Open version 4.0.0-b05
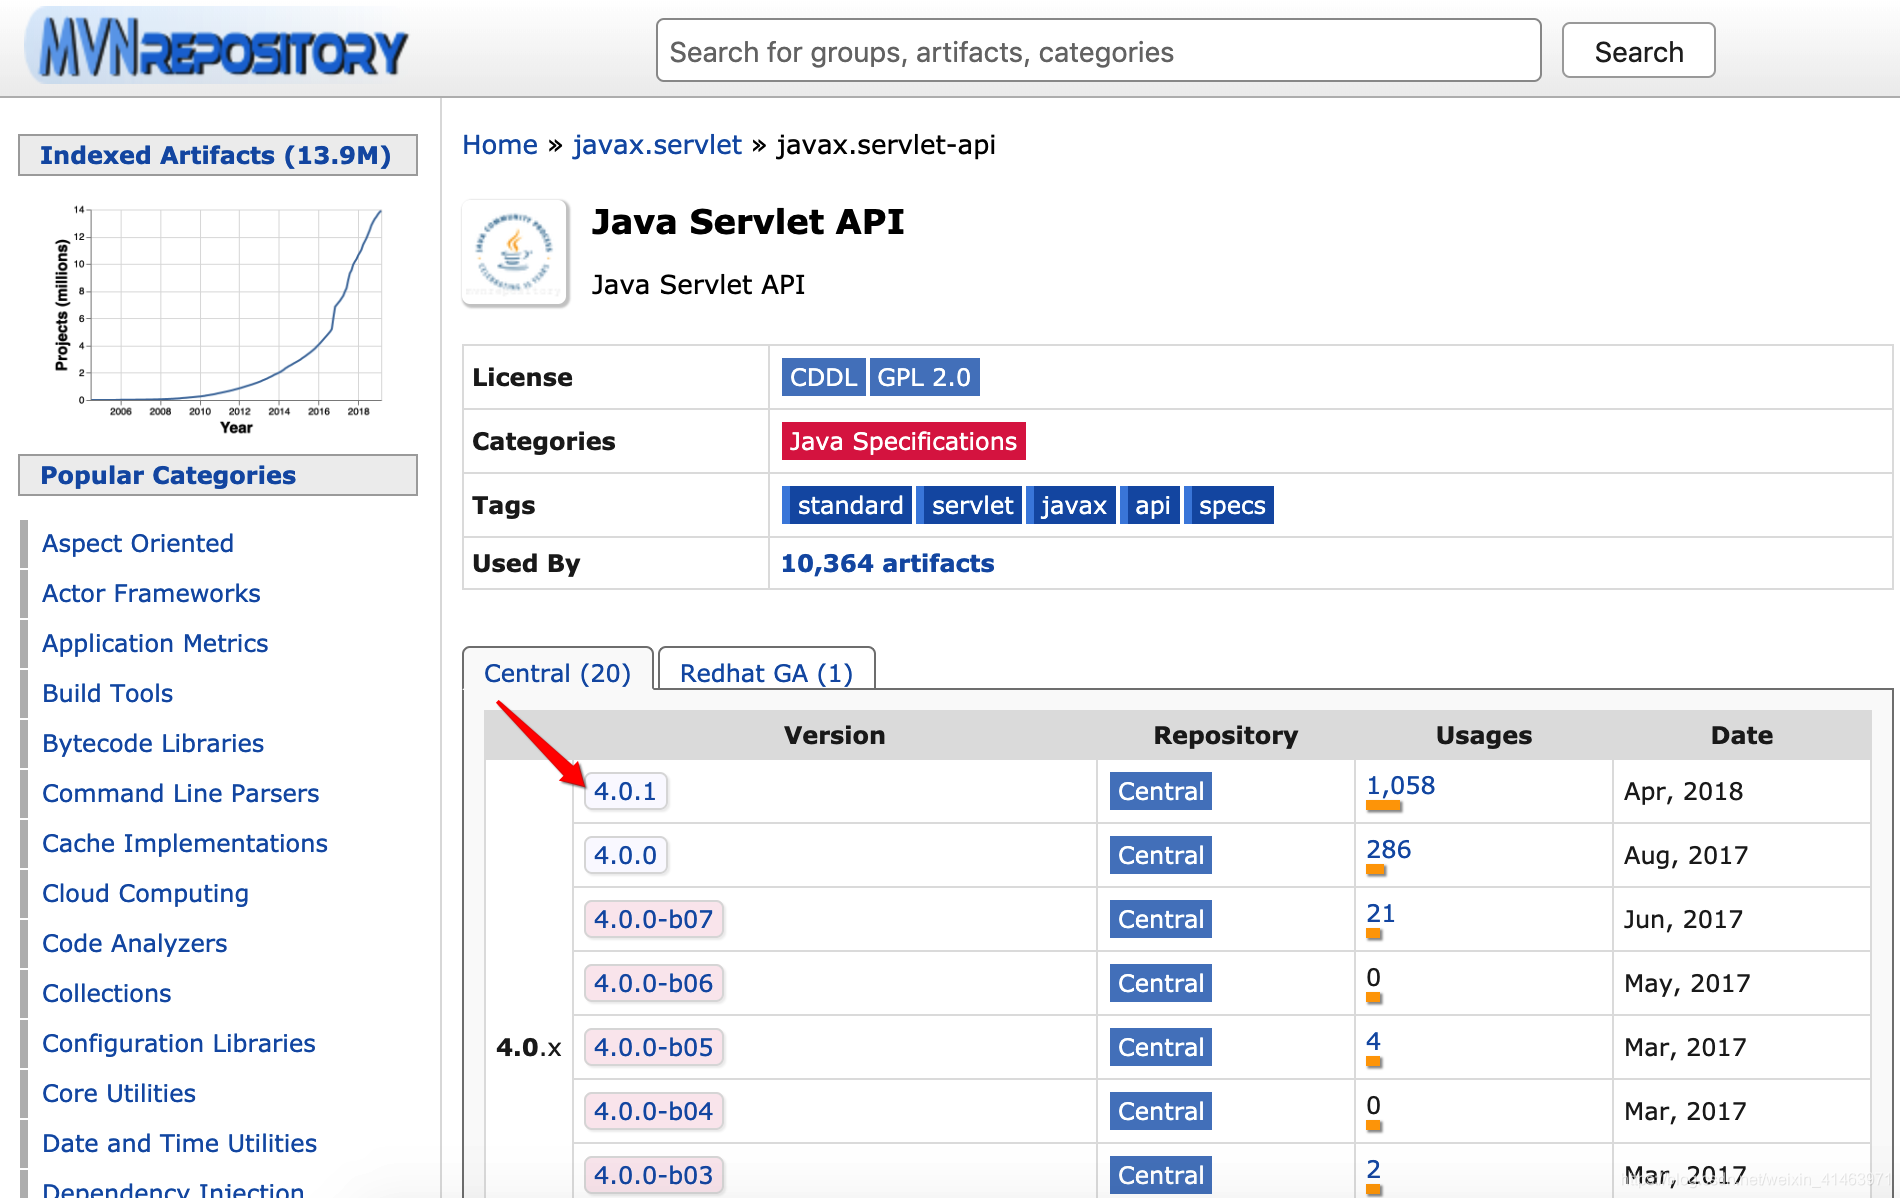 (653, 1047)
